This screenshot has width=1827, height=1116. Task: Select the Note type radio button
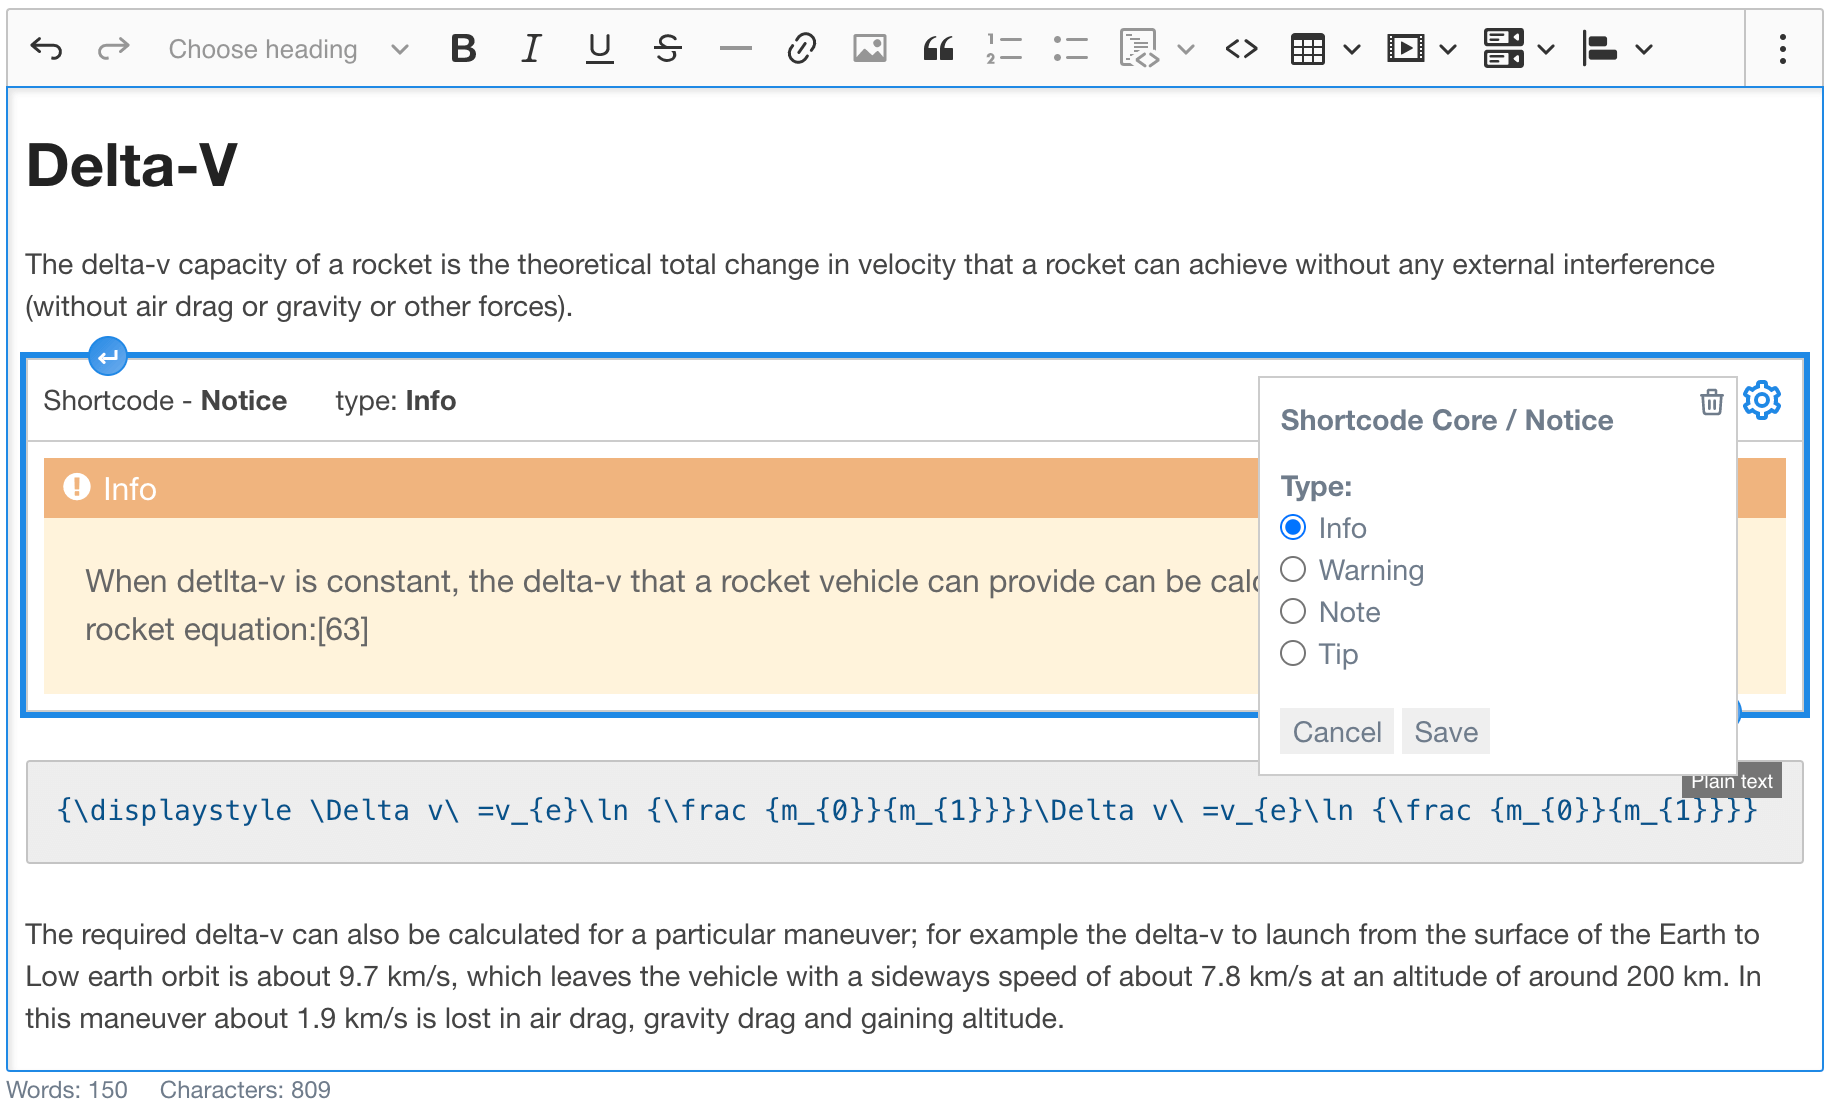pos(1293,611)
